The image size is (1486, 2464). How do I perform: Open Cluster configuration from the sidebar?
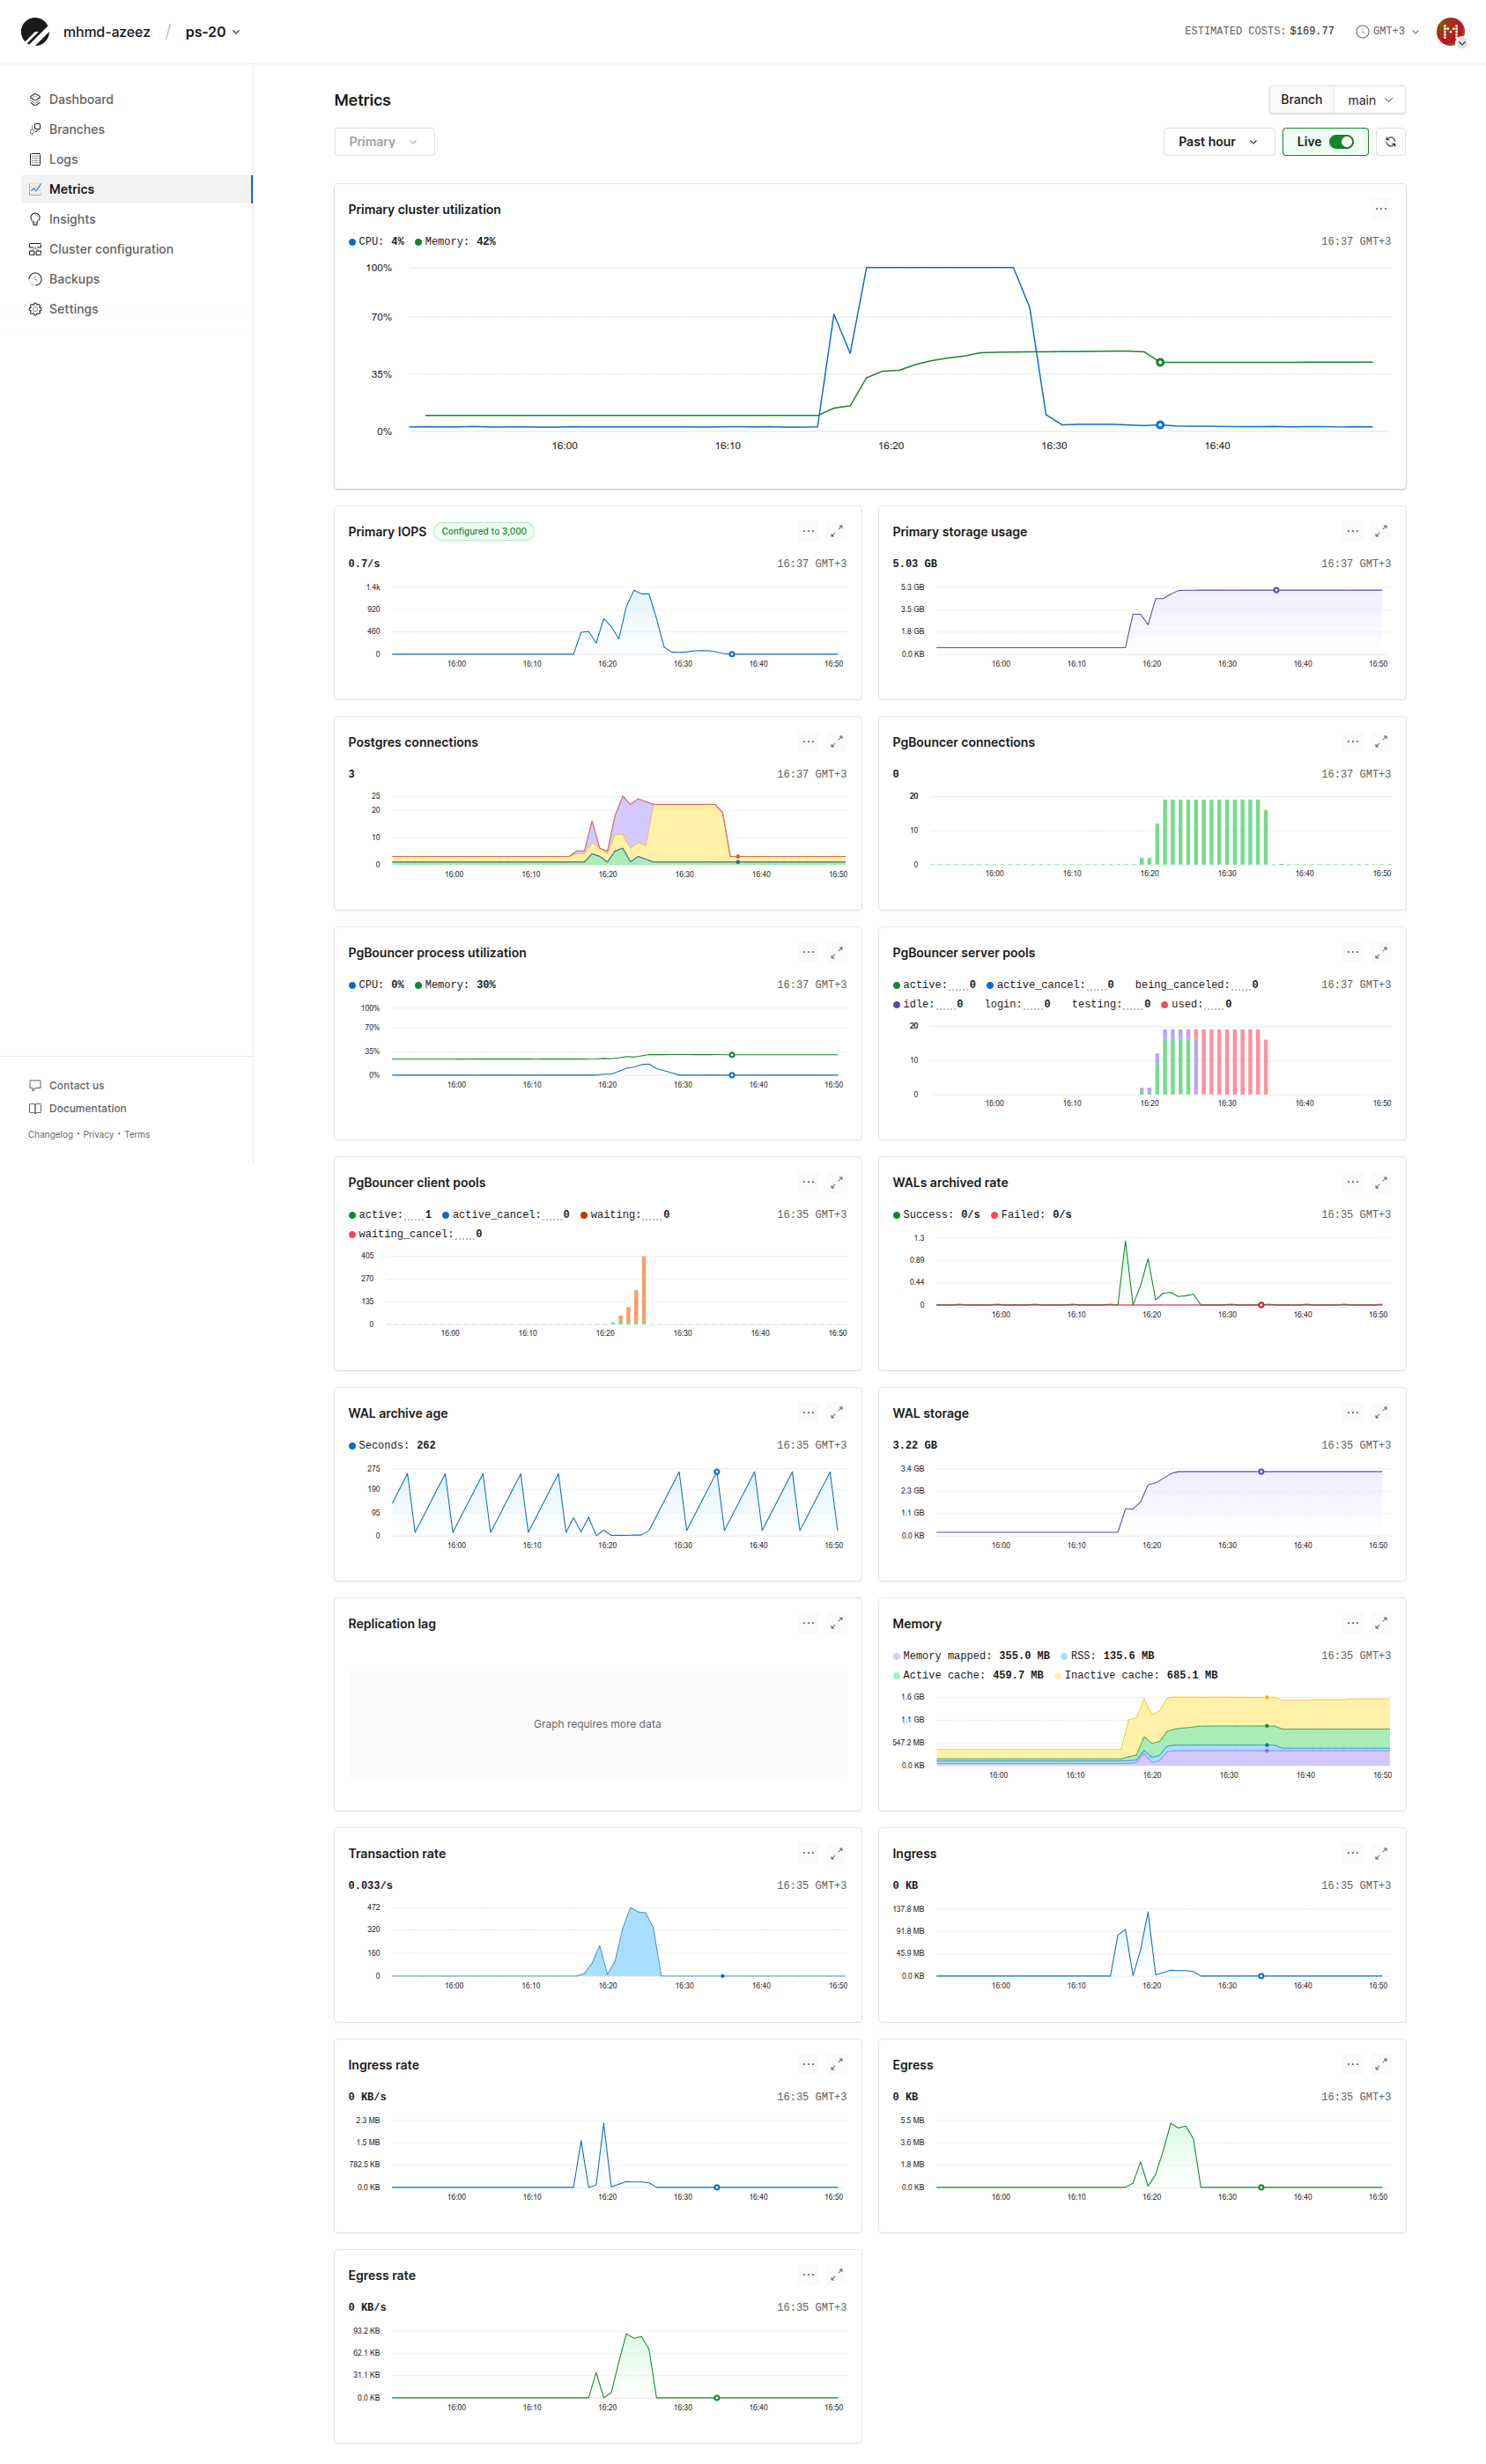point(111,249)
